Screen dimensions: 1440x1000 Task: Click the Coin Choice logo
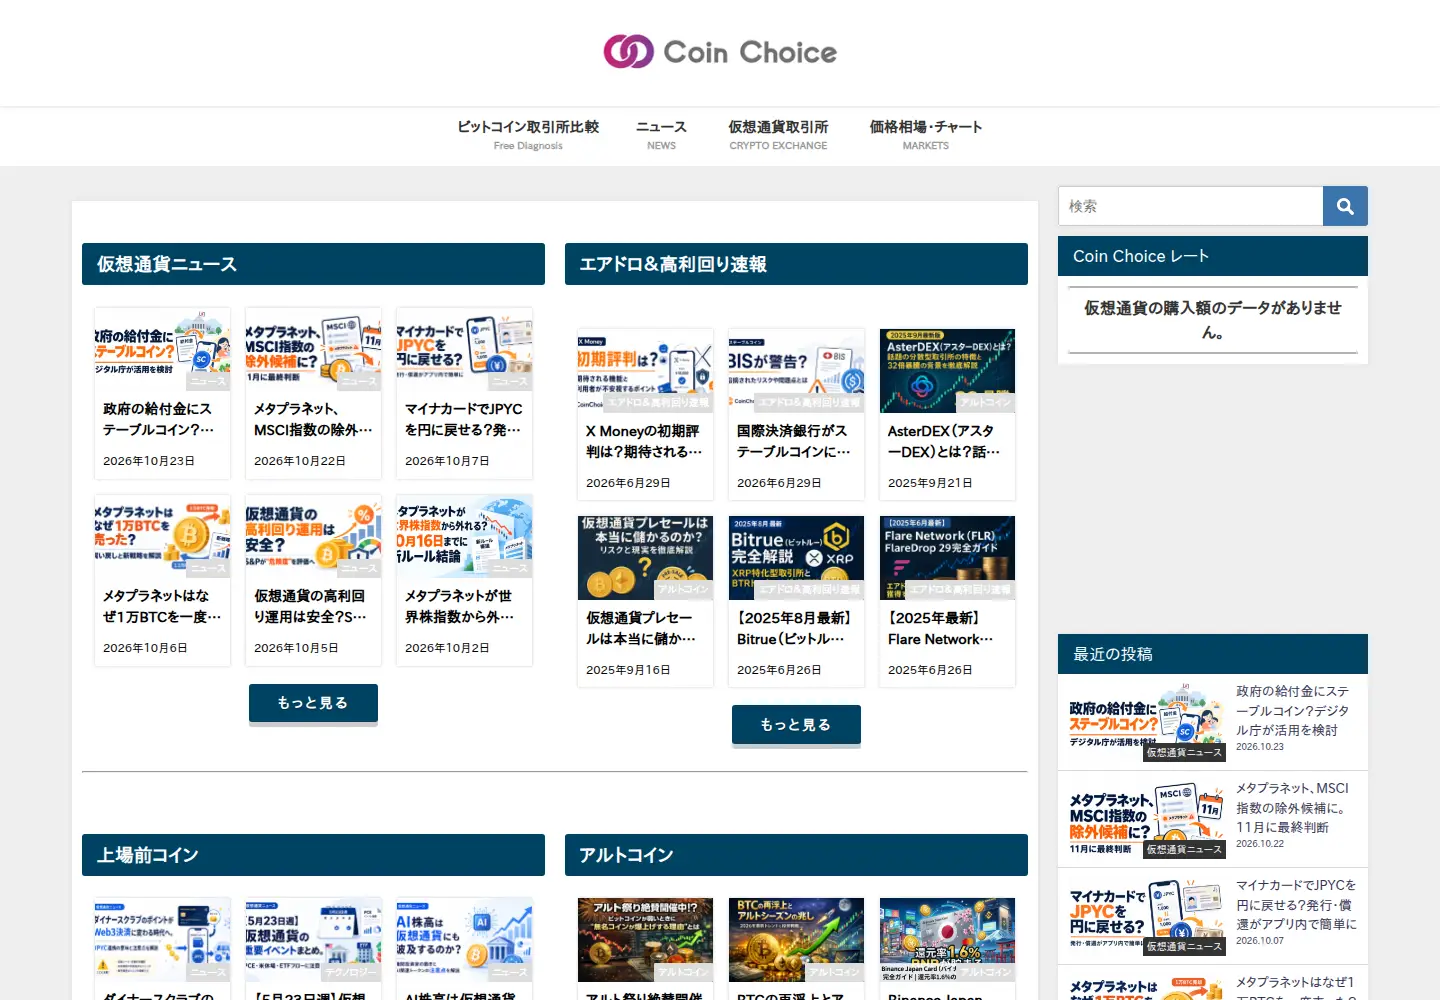pyautogui.click(x=720, y=52)
